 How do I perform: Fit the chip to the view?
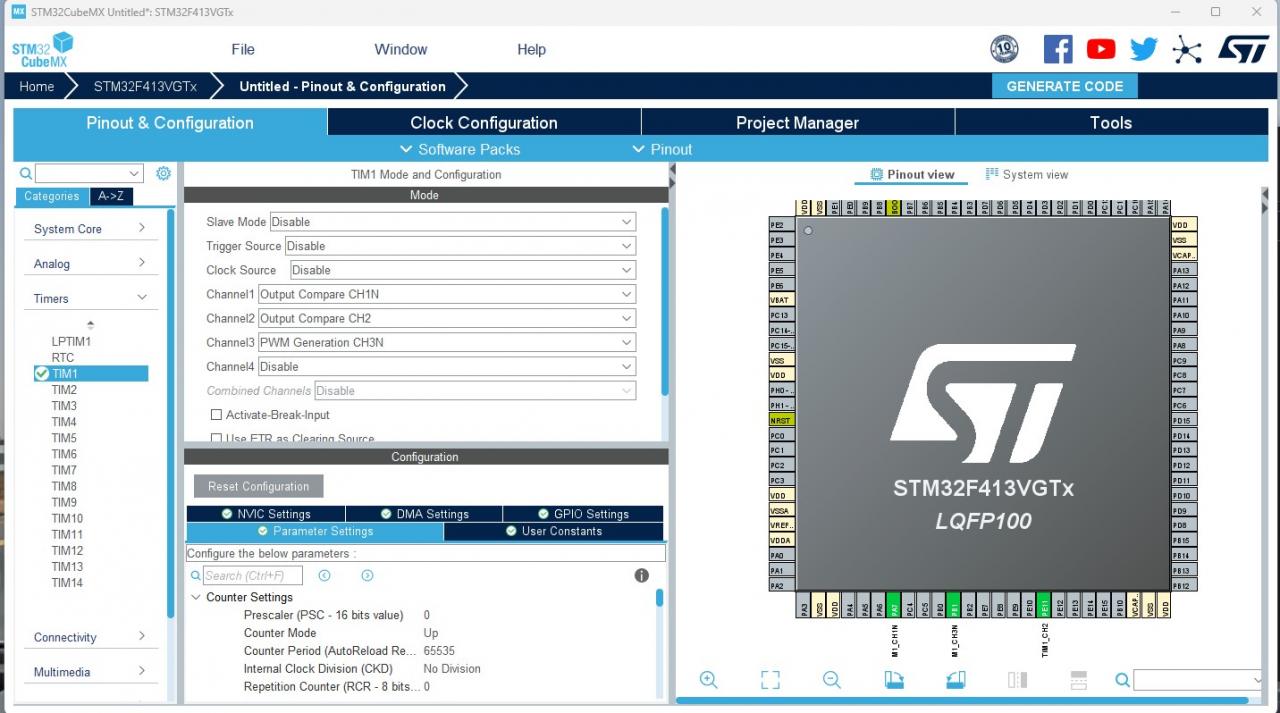tap(770, 680)
